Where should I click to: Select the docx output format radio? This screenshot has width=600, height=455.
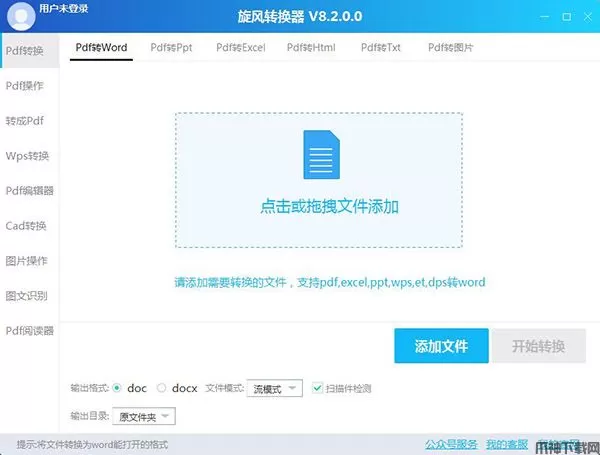point(161,388)
